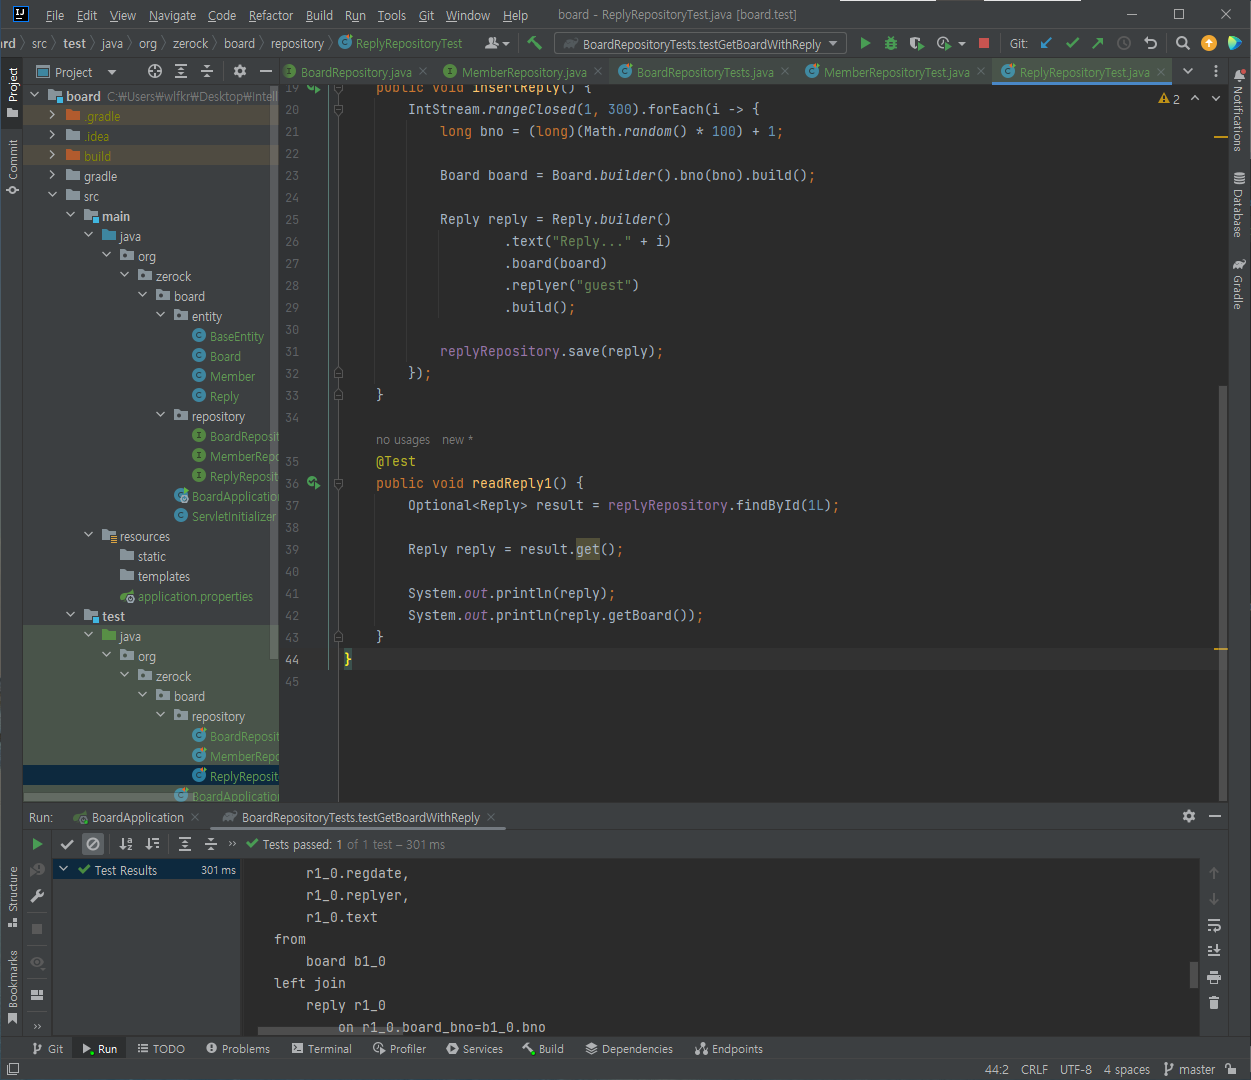Screen dimensions: 1251x1080
Task: Collapse the resources folder
Action: coord(88,536)
